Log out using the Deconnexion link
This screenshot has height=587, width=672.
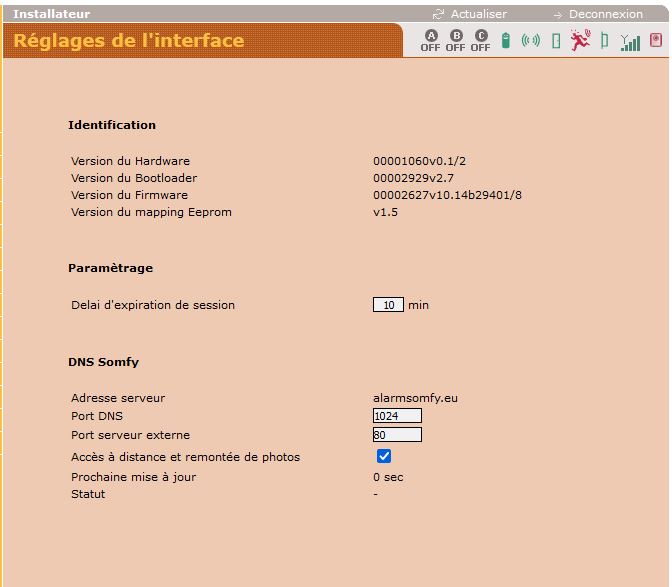(x=605, y=14)
